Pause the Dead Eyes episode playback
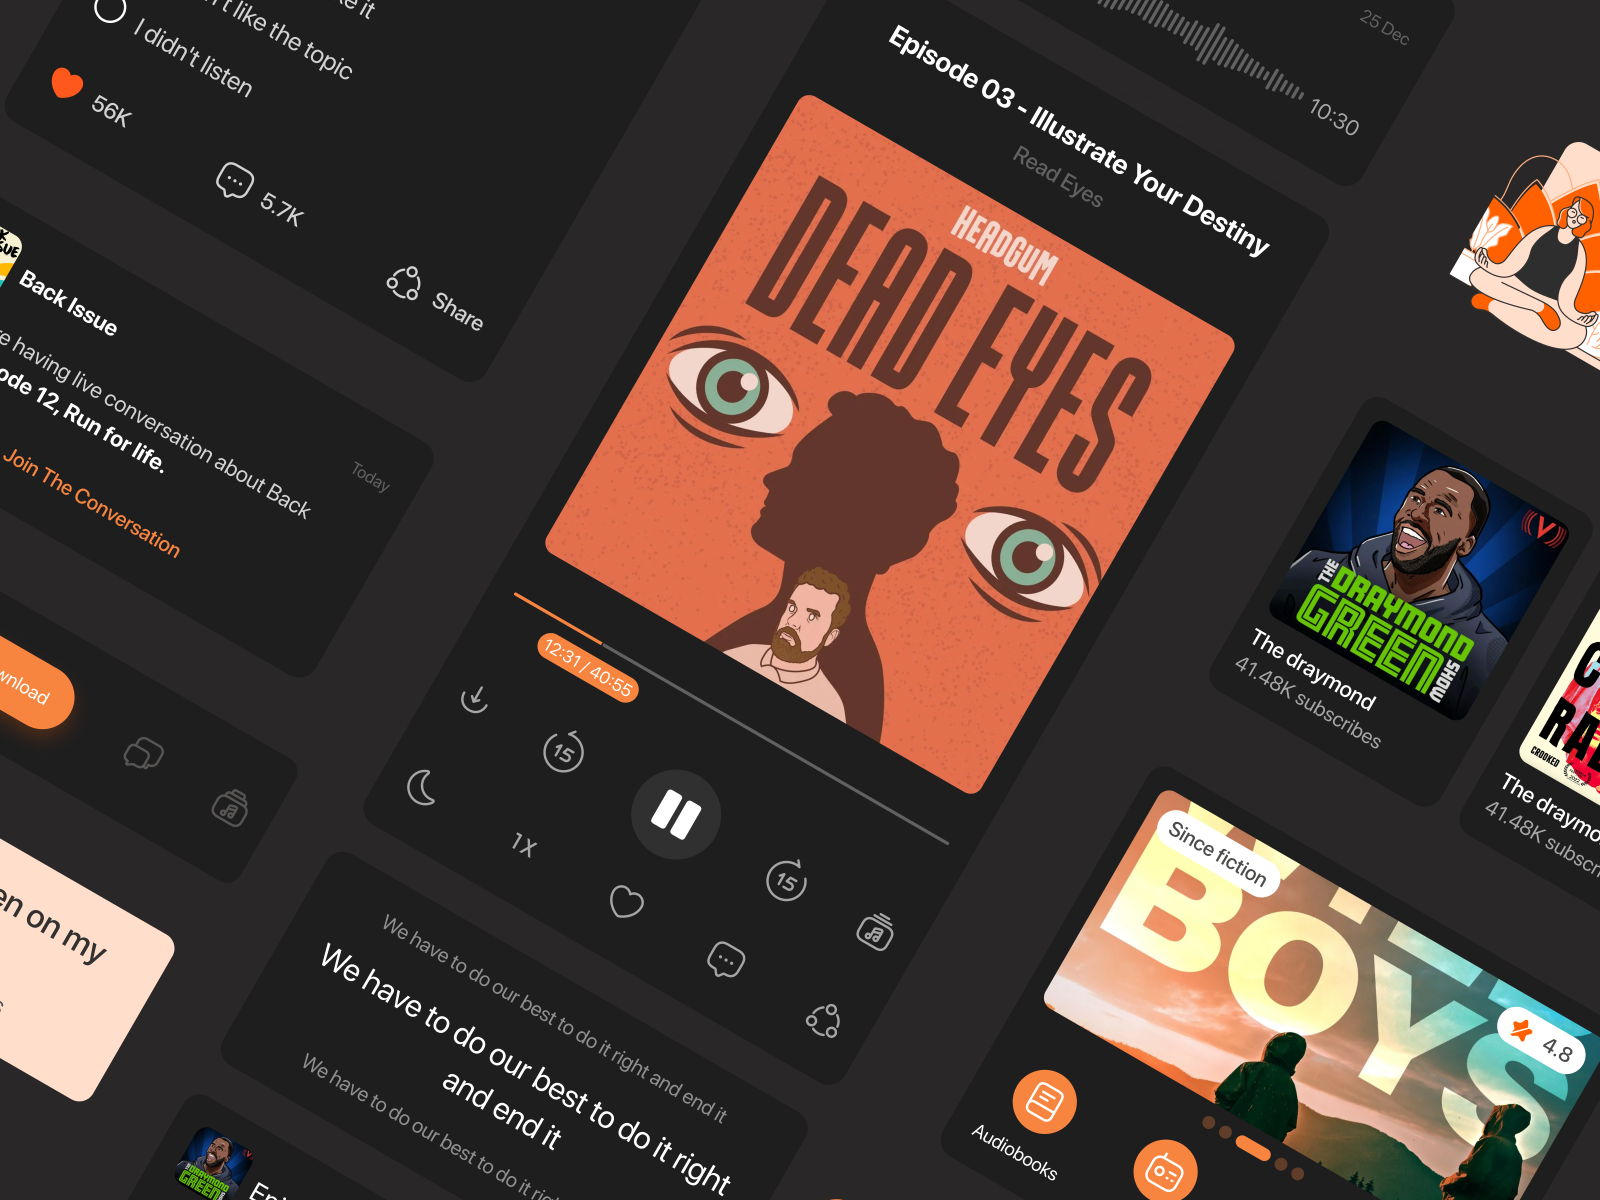The width and height of the screenshot is (1600, 1200). click(x=676, y=815)
